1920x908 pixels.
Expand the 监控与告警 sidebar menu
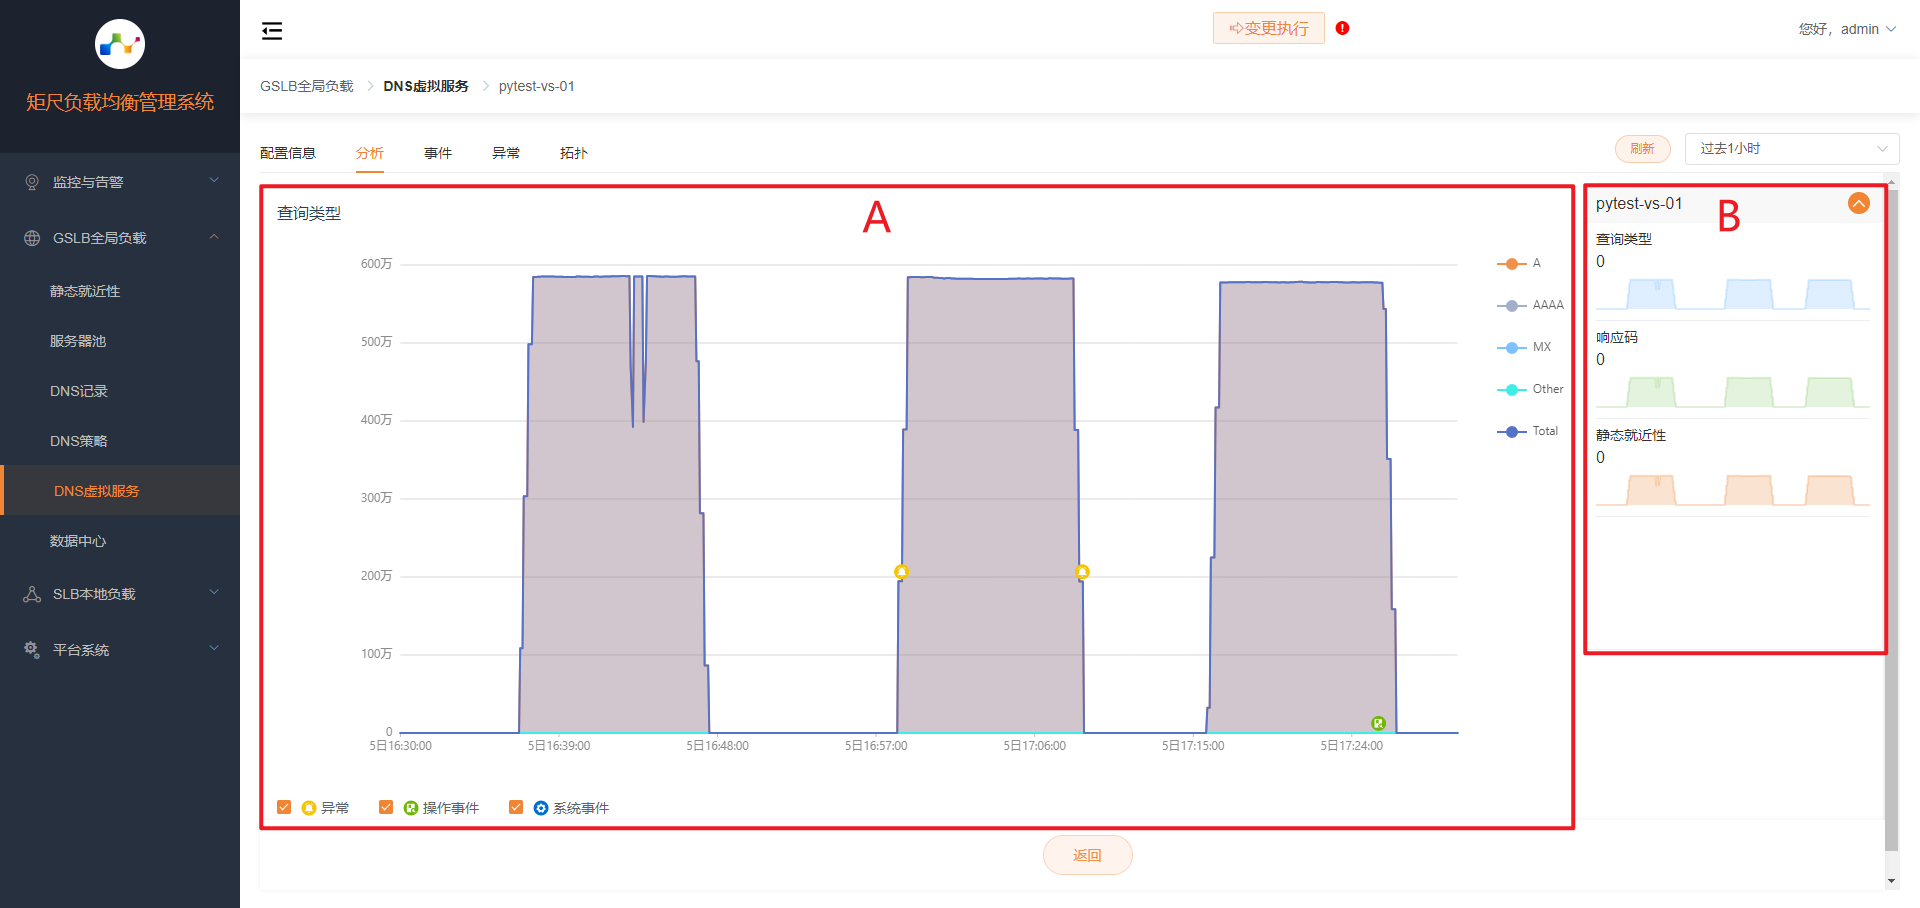pyautogui.click(x=120, y=182)
